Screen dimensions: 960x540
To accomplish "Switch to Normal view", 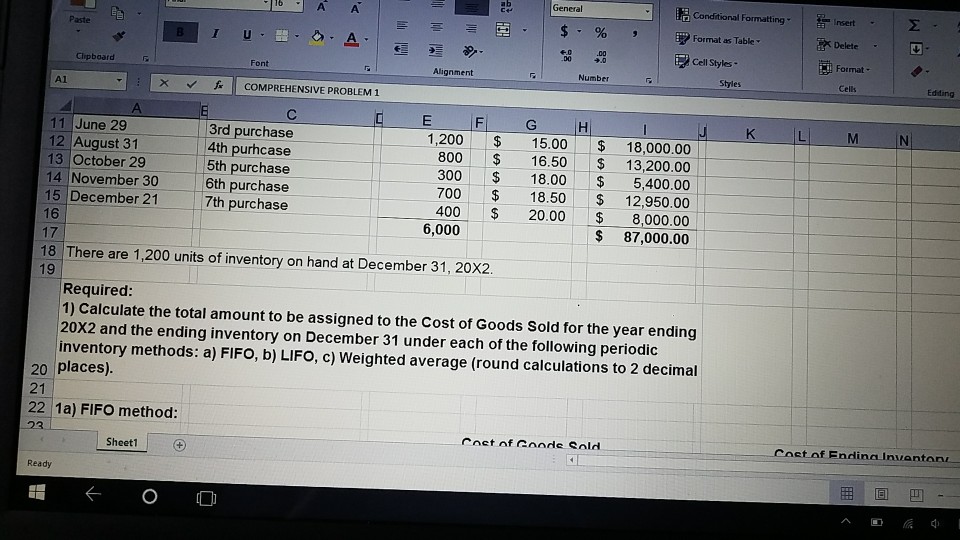I will [x=847, y=493].
